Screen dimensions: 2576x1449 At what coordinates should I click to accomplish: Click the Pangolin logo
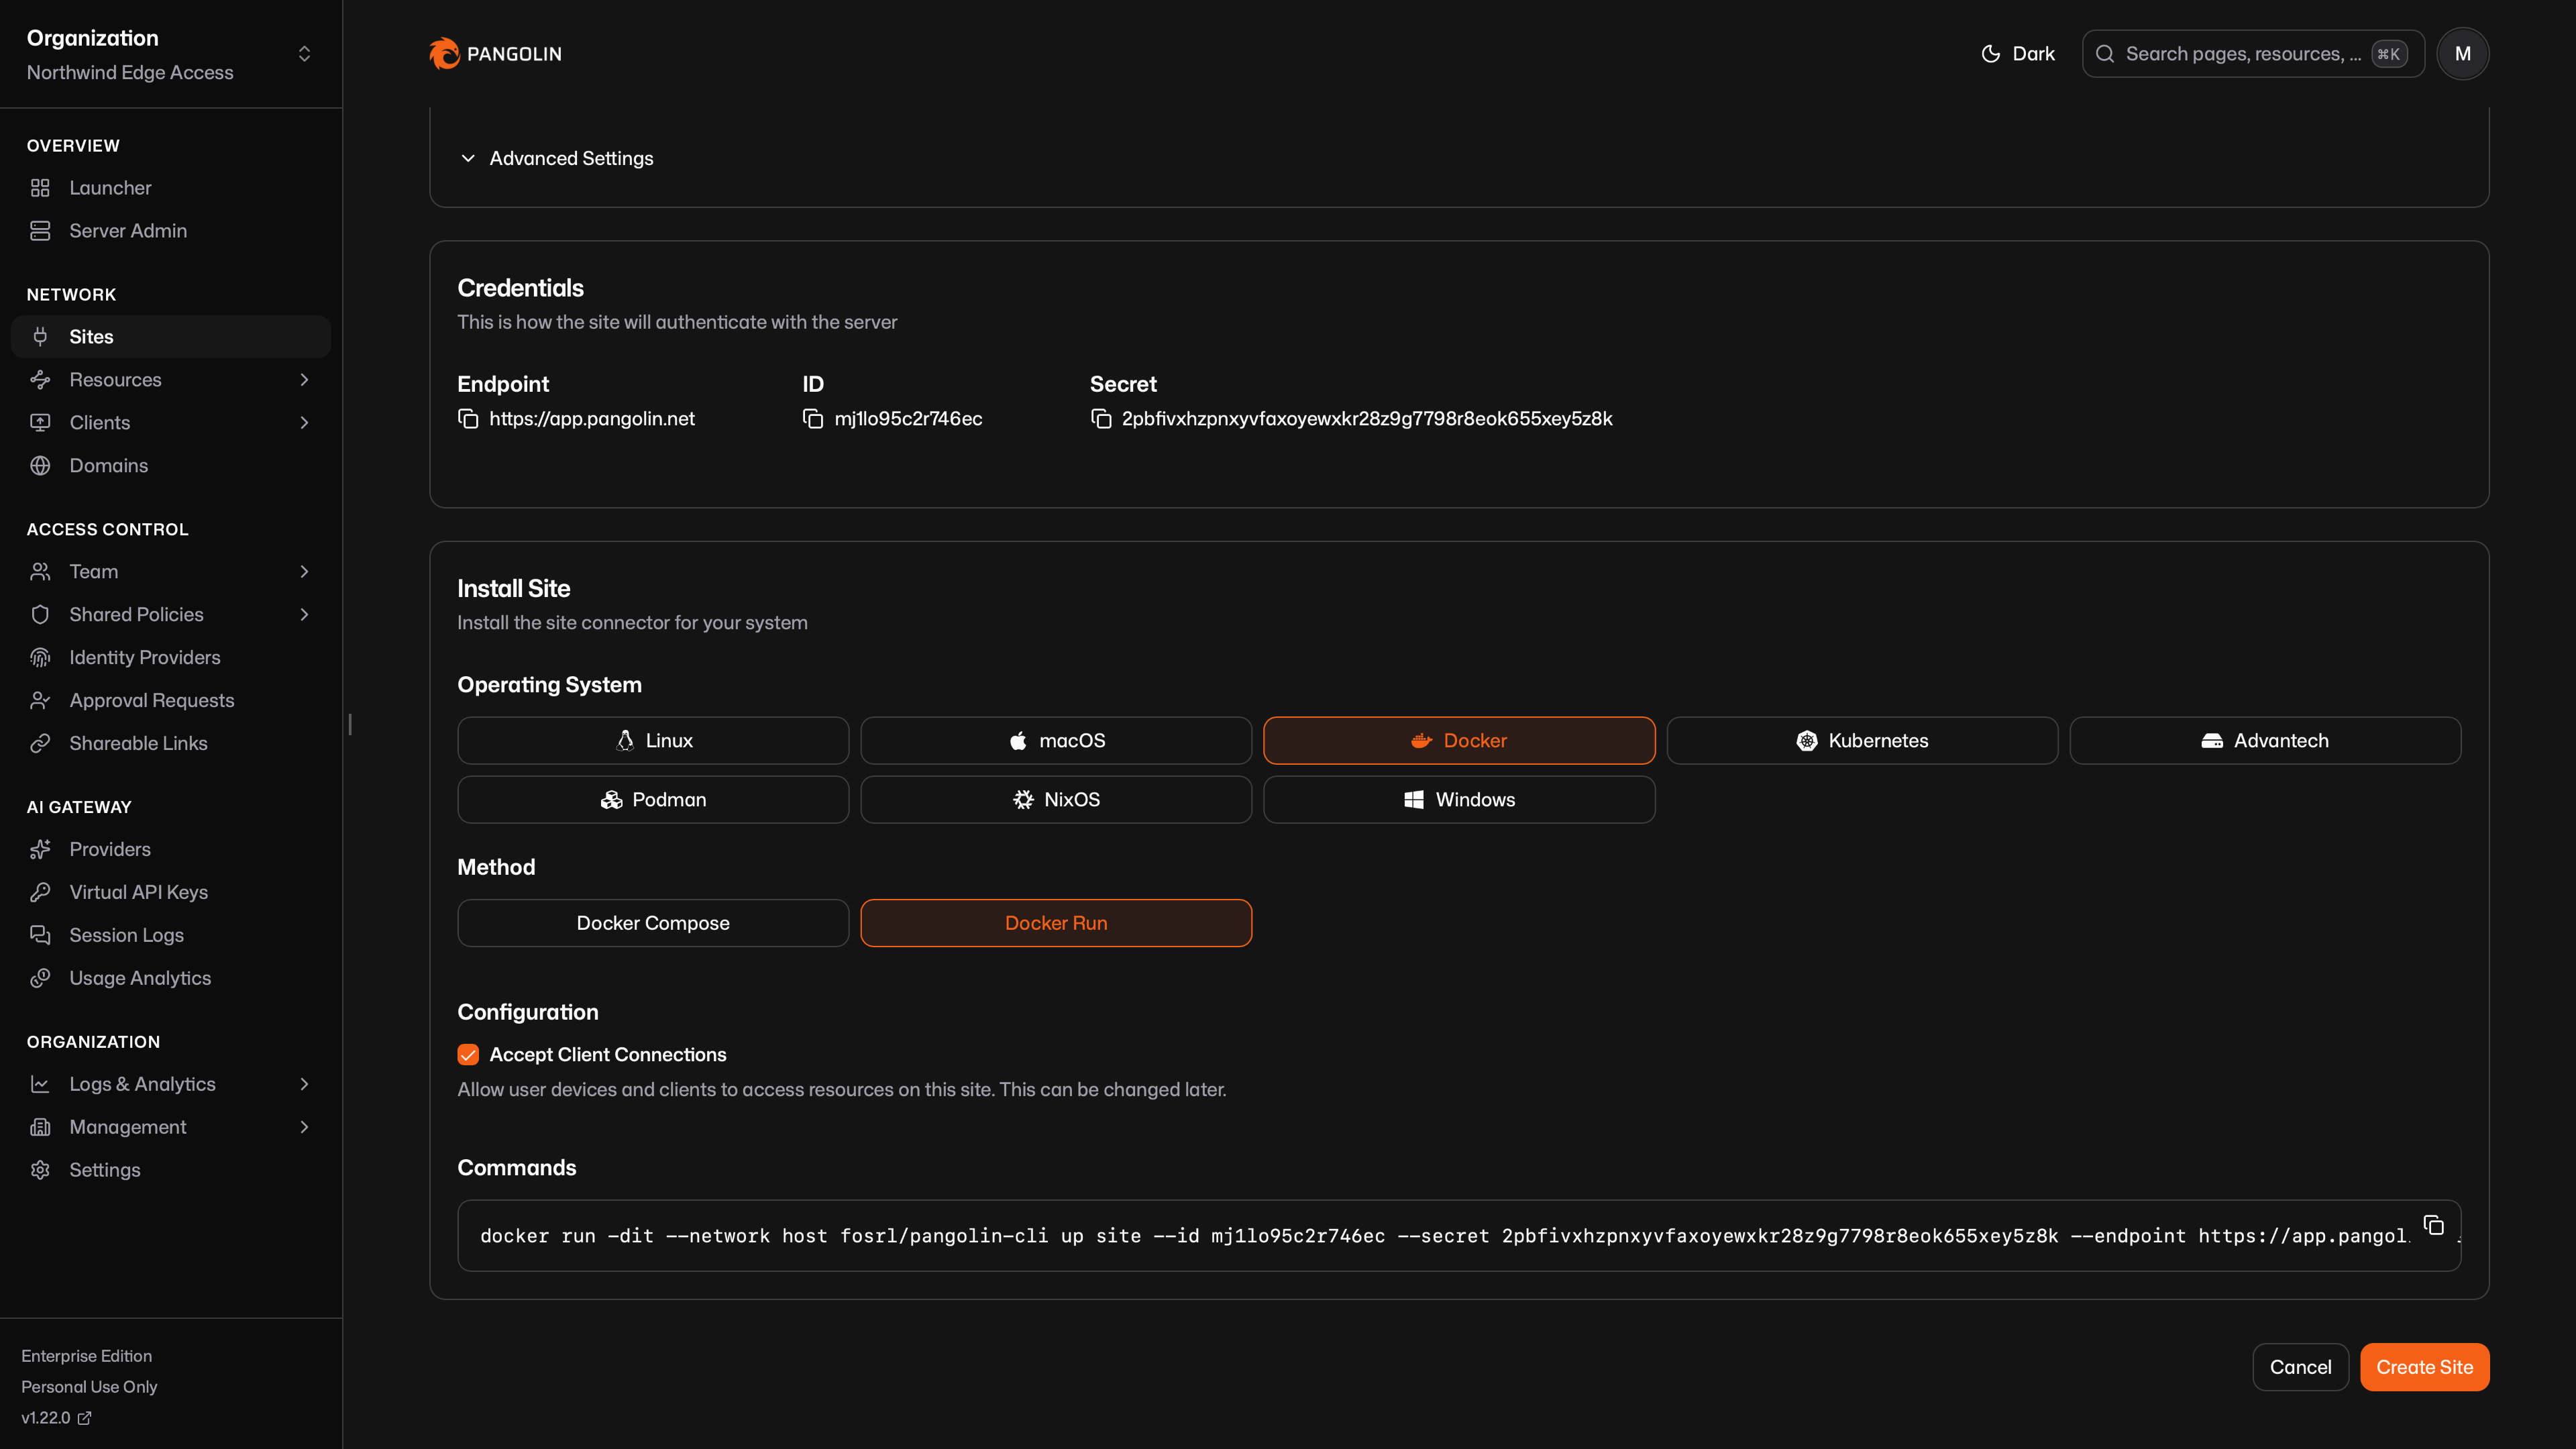coord(495,54)
